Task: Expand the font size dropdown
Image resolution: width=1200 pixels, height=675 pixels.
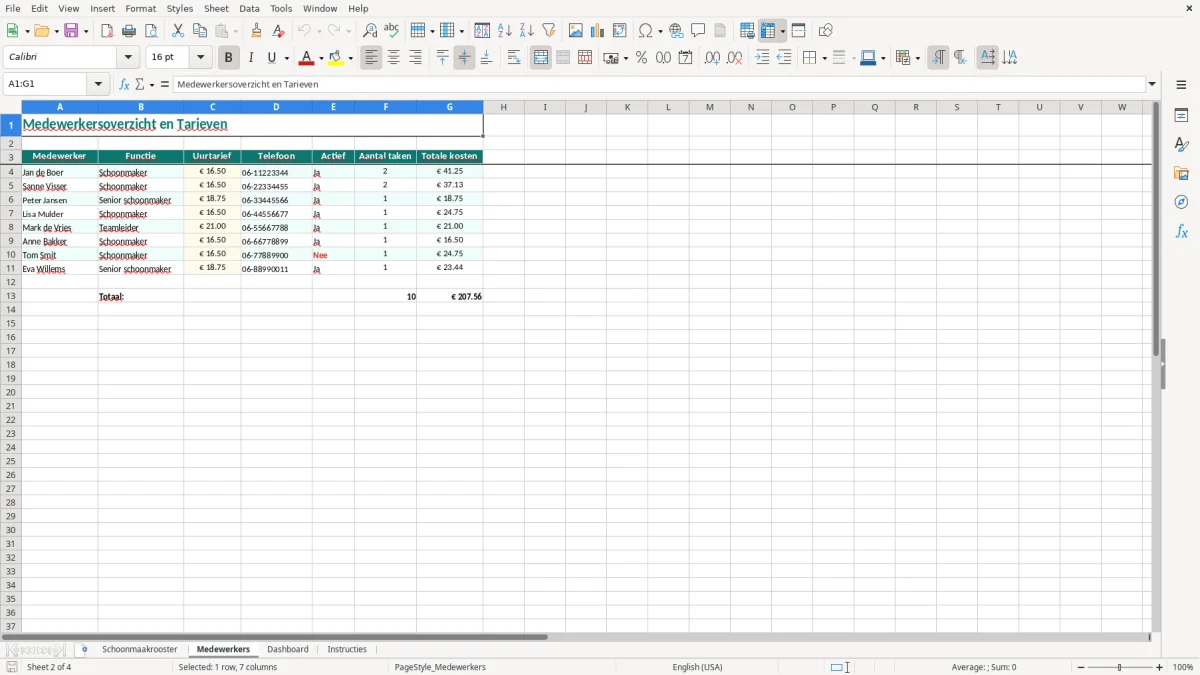Action: [x=201, y=58]
